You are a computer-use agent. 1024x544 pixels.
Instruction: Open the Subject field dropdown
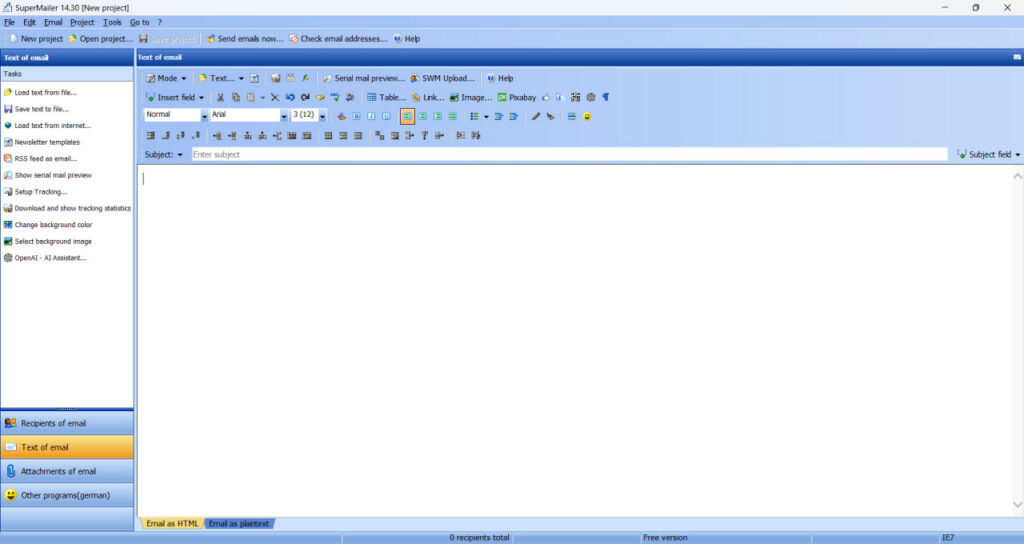tap(989, 155)
